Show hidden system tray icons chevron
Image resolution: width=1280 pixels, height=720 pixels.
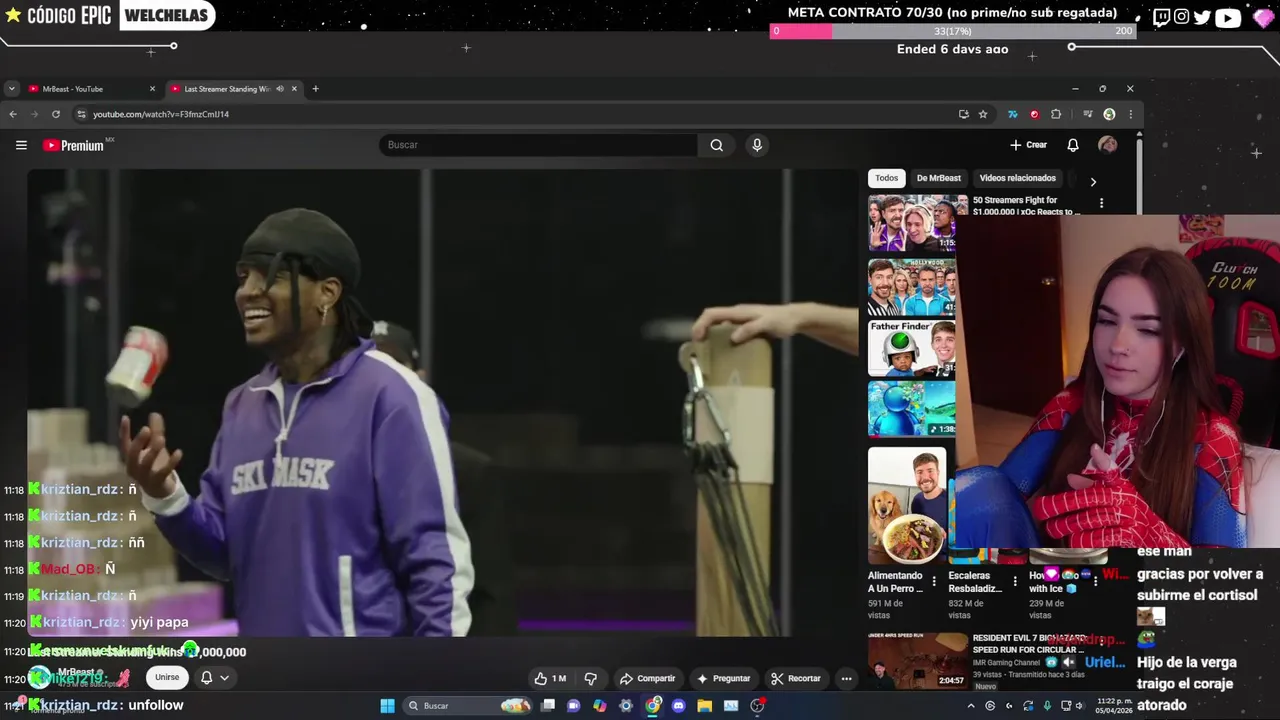coord(971,706)
